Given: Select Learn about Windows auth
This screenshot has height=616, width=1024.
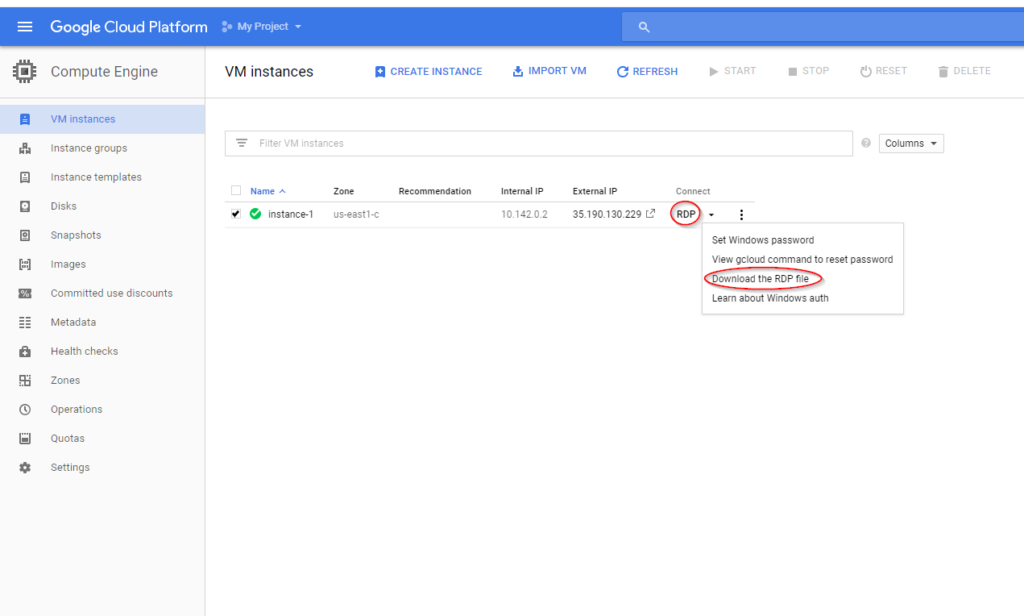Looking at the screenshot, I should pos(770,298).
